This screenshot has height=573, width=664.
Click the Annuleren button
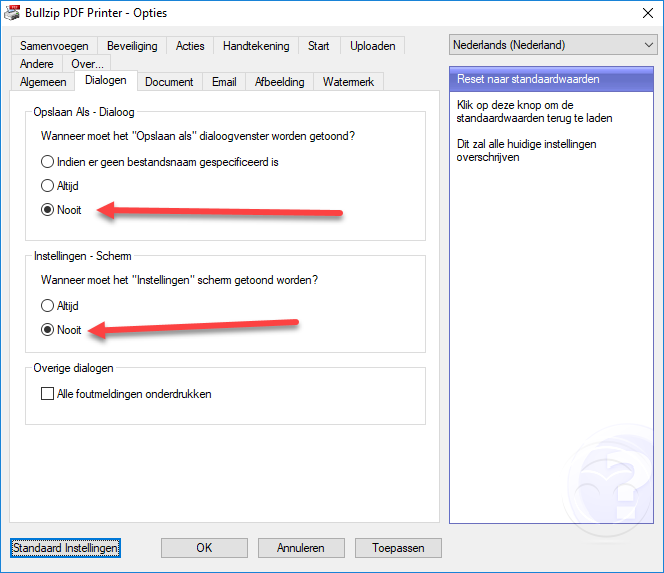[x=301, y=548]
